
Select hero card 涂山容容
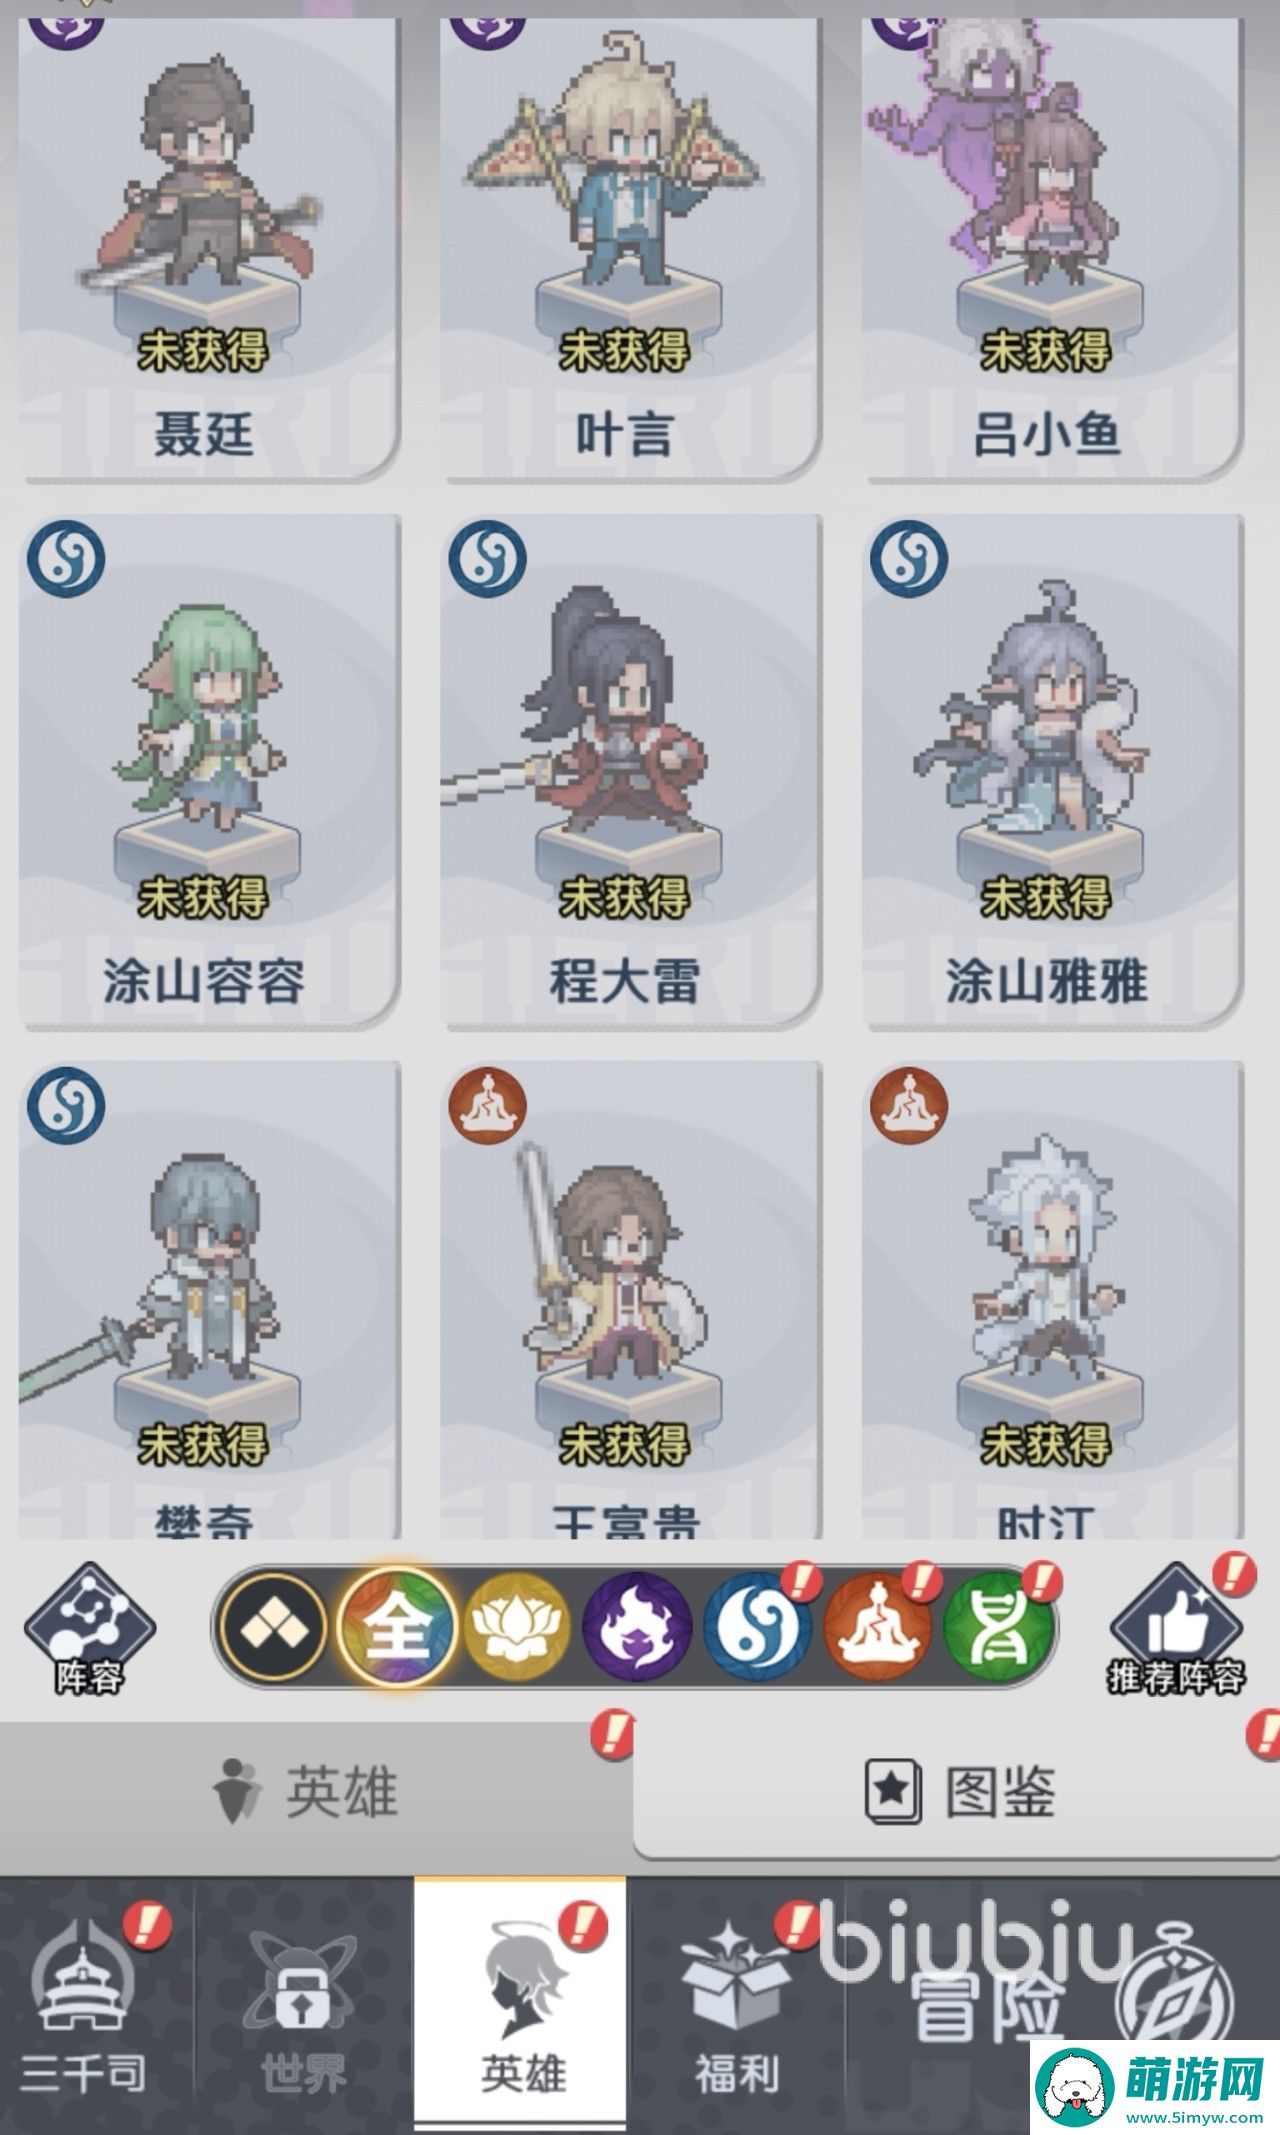[x=209, y=771]
